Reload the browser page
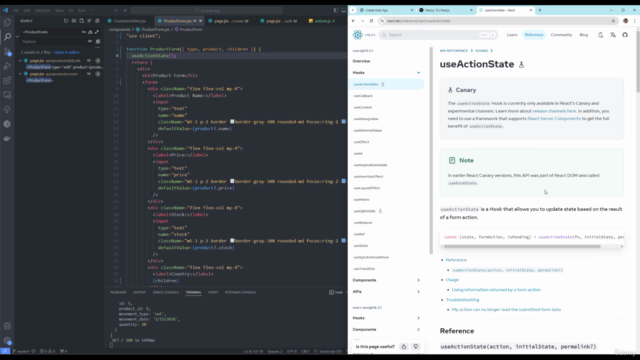The height and width of the screenshot is (360, 640). (371, 21)
